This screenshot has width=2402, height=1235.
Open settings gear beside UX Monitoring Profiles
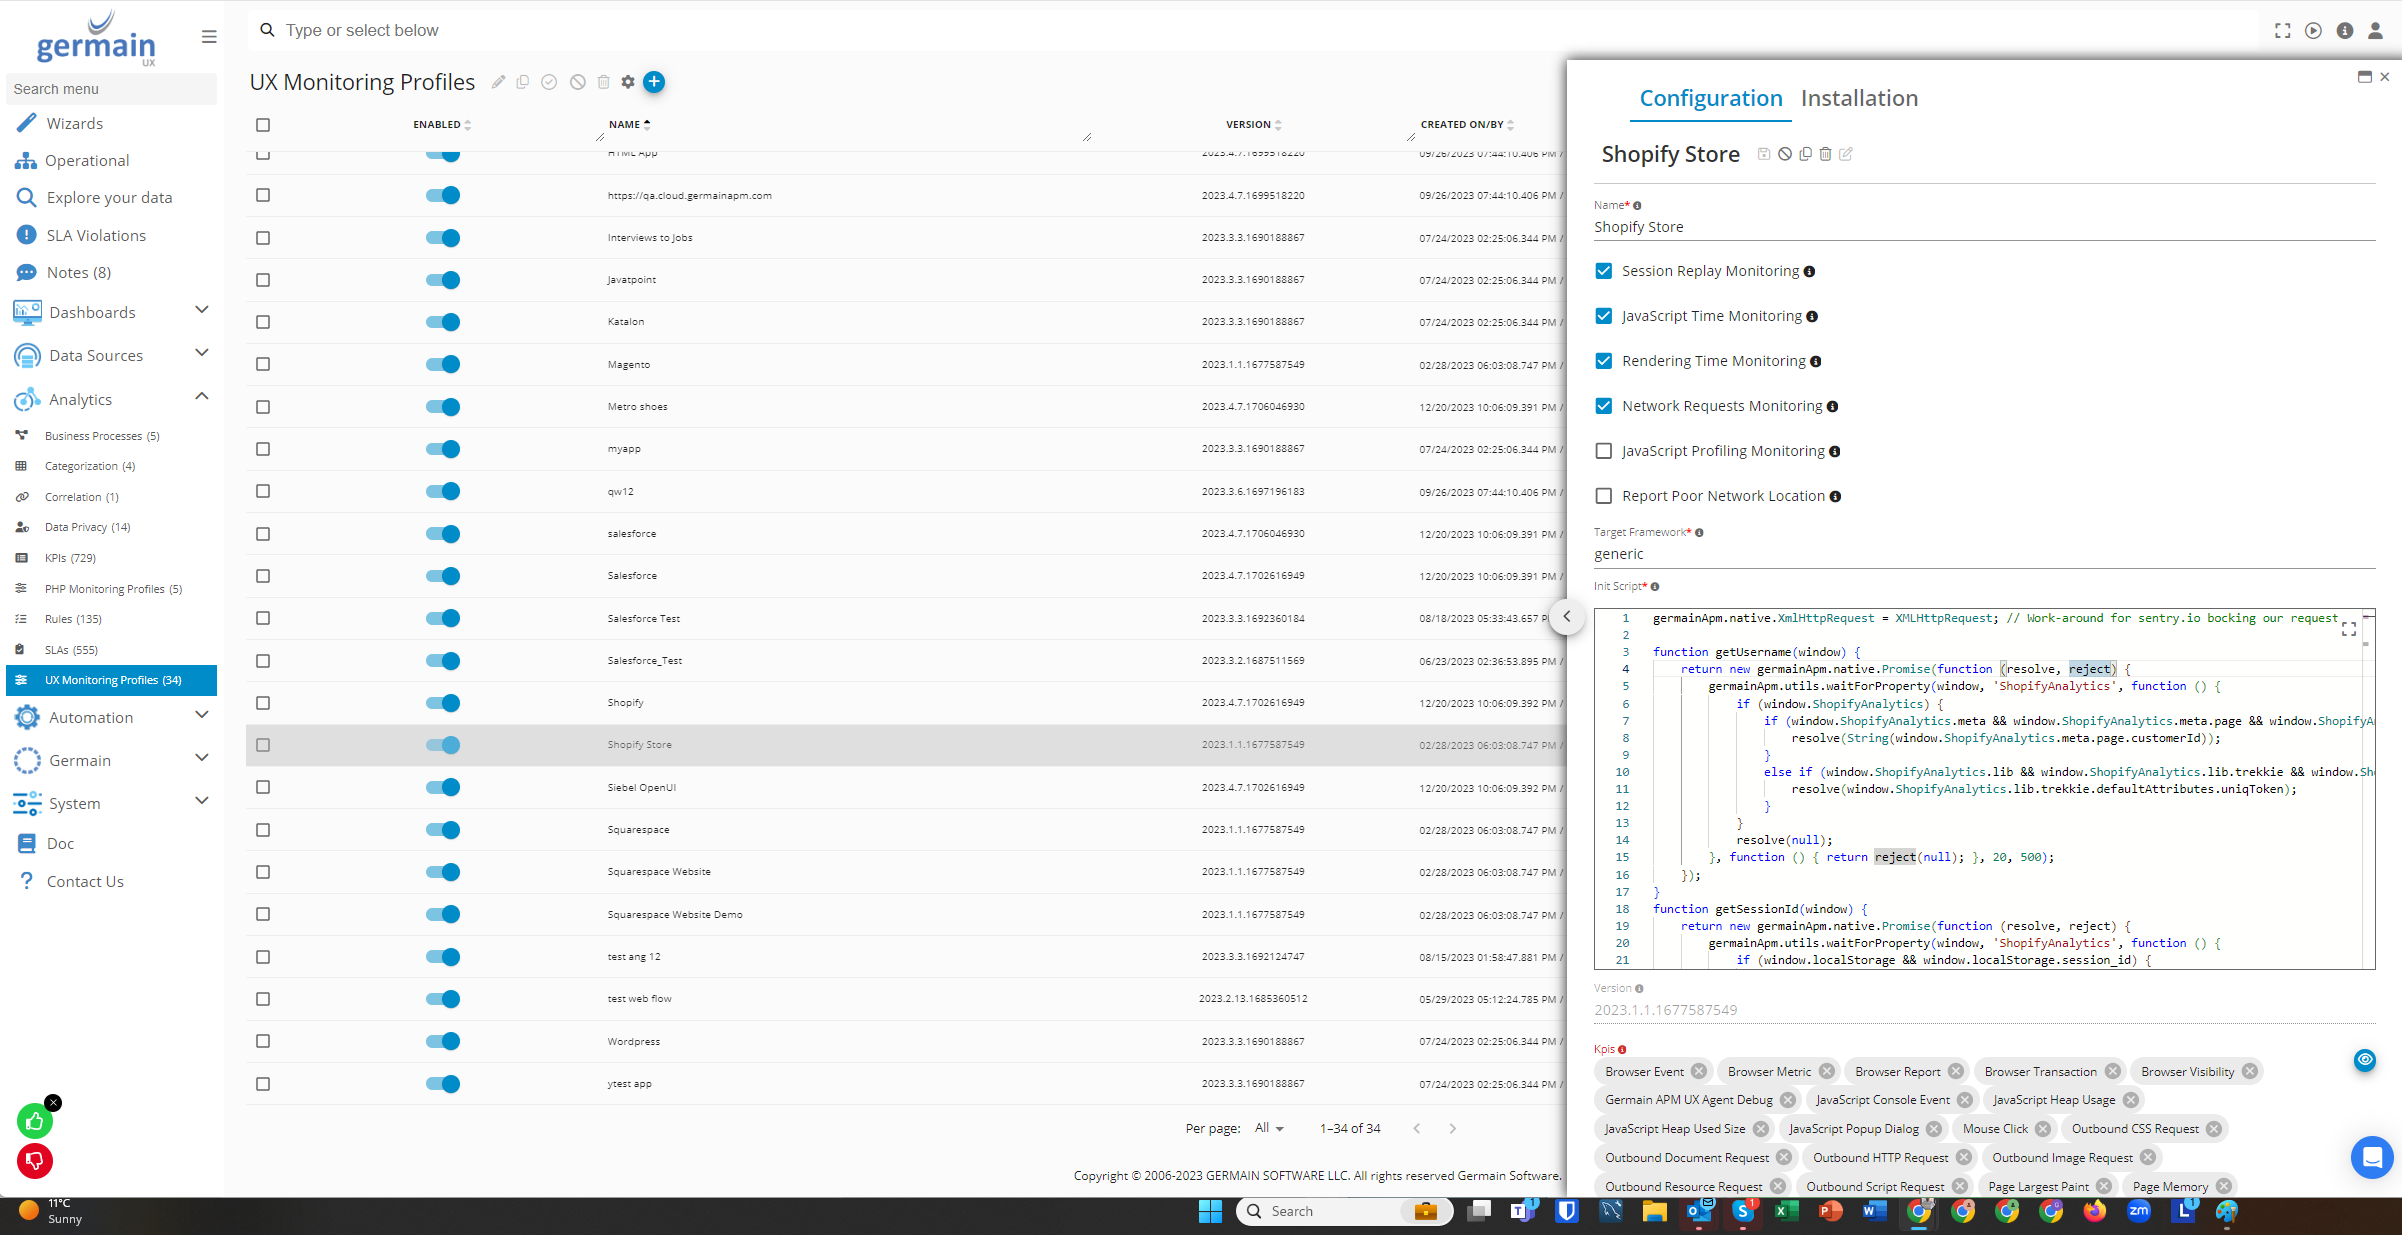(628, 82)
